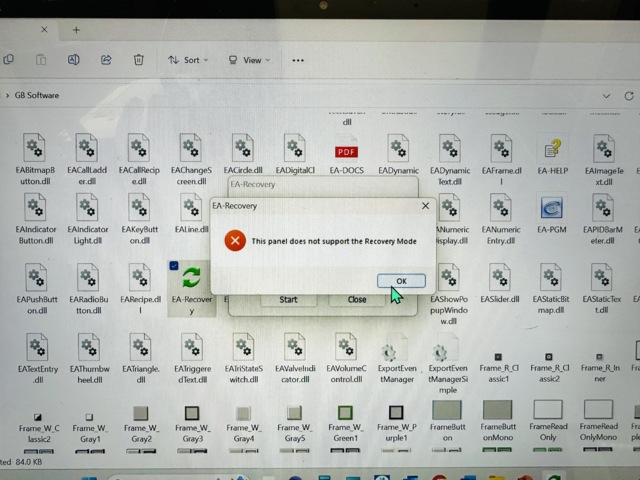The image size is (640, 480).
Task: Click the Start button in EA-Recovery window
Action: point(288,300)
